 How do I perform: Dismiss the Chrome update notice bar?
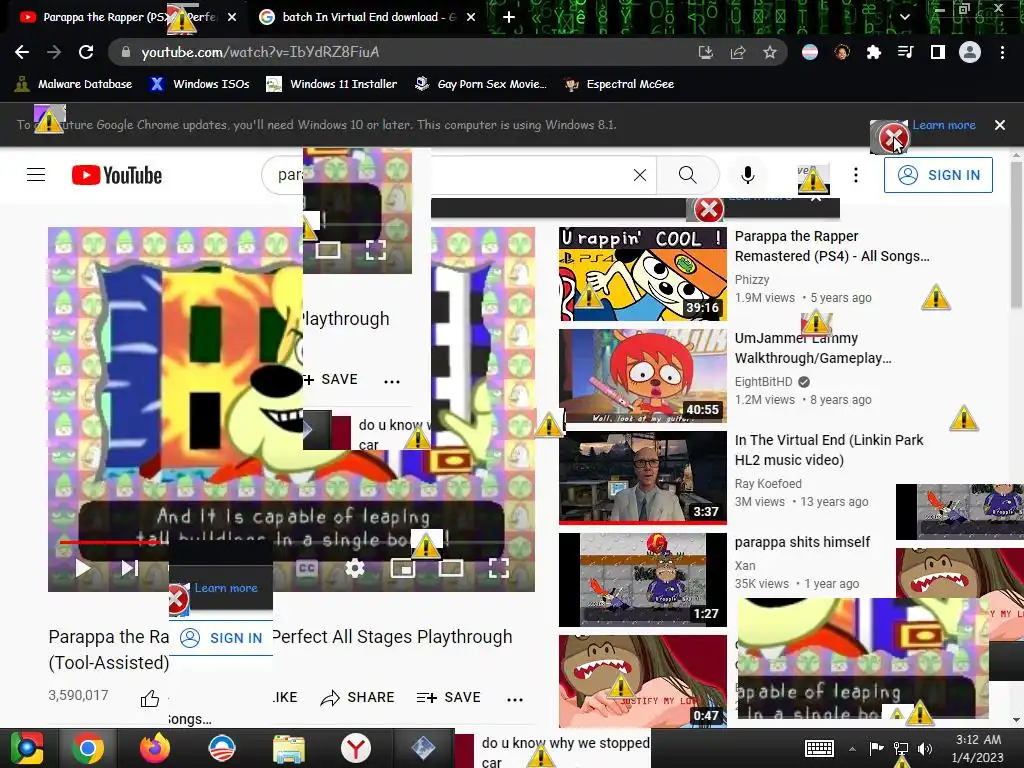point(1000,125)
